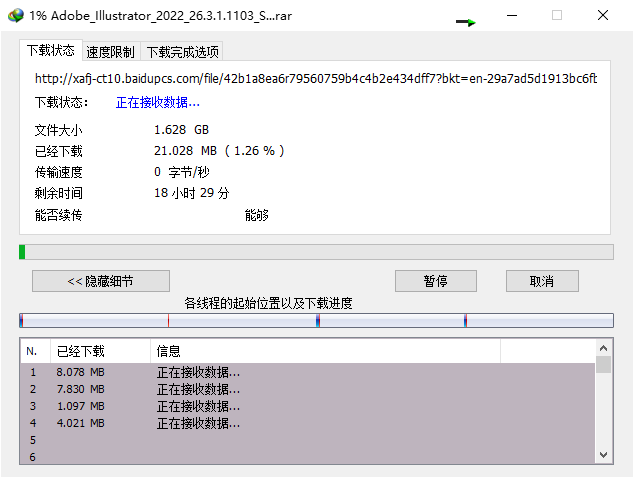Click the downloaded value 21.028 MB (1.26 %)
The height and width of the screenshot is (478, 634).
click(x=219, y=151)
